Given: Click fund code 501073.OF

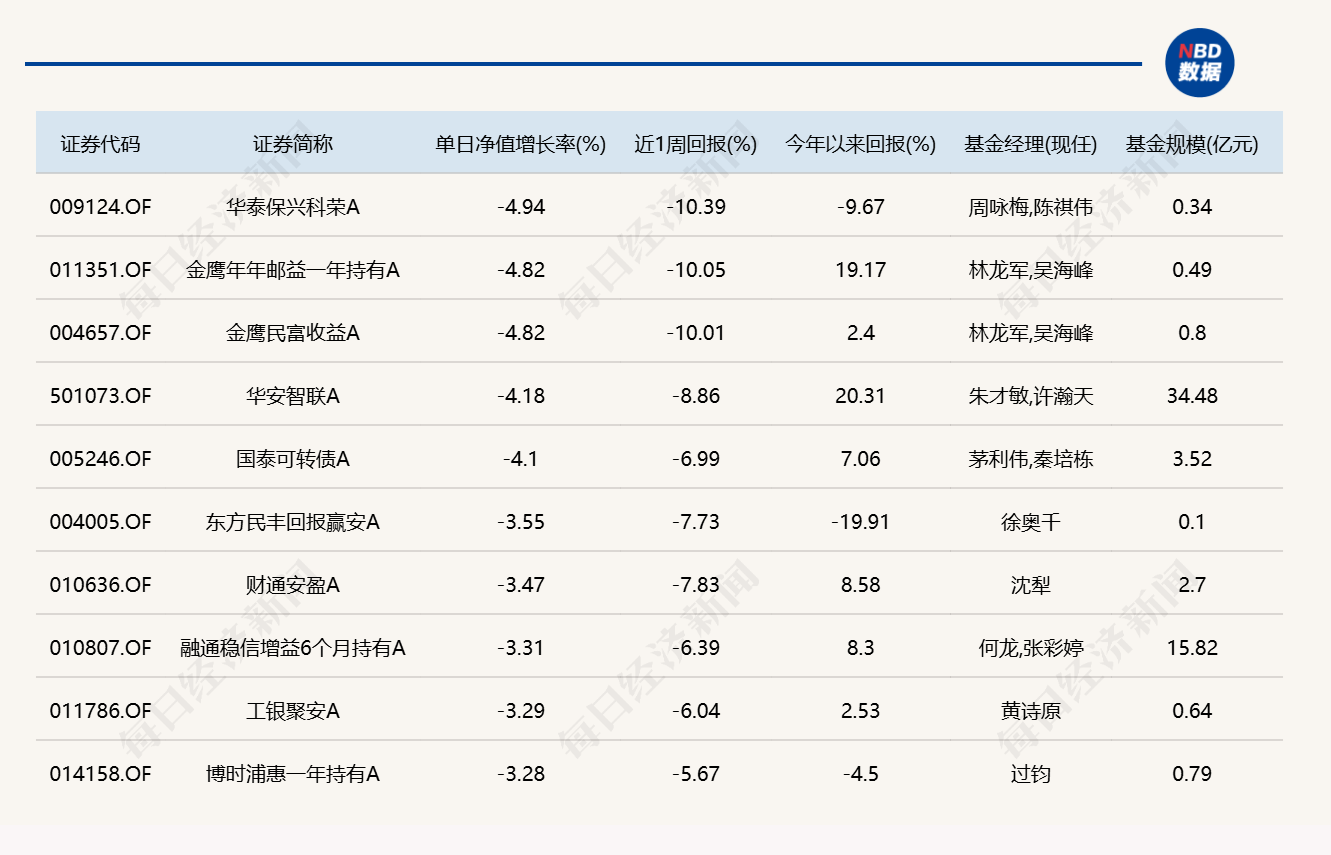Looking at the screenshot, I should pyautogui.click(x=100, y=396).
